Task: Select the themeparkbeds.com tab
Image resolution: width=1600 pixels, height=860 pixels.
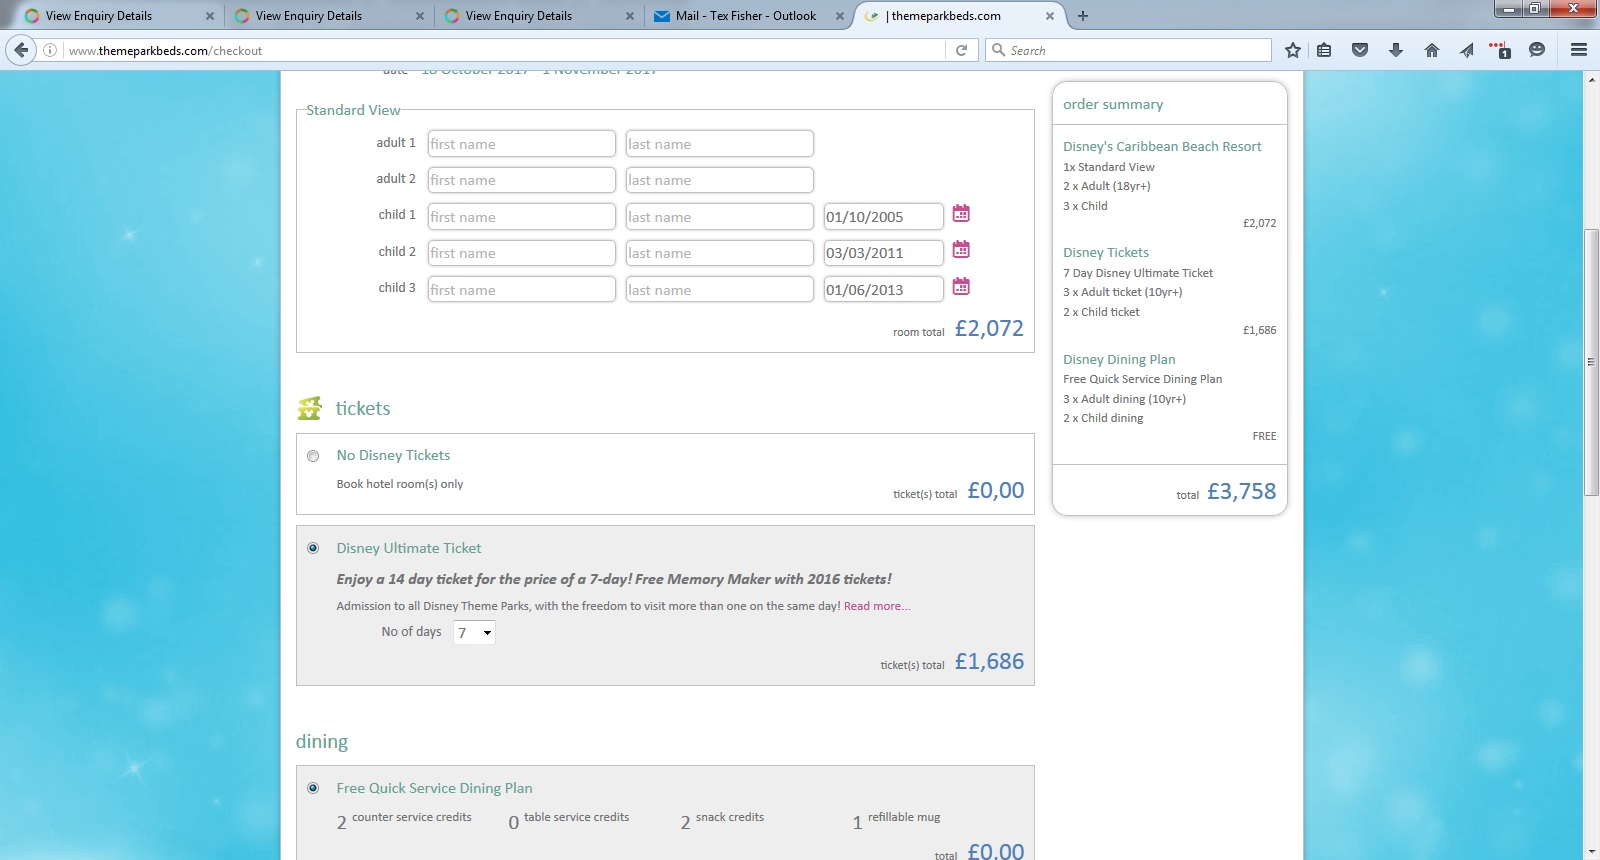Action: click(x=960, y=16)
